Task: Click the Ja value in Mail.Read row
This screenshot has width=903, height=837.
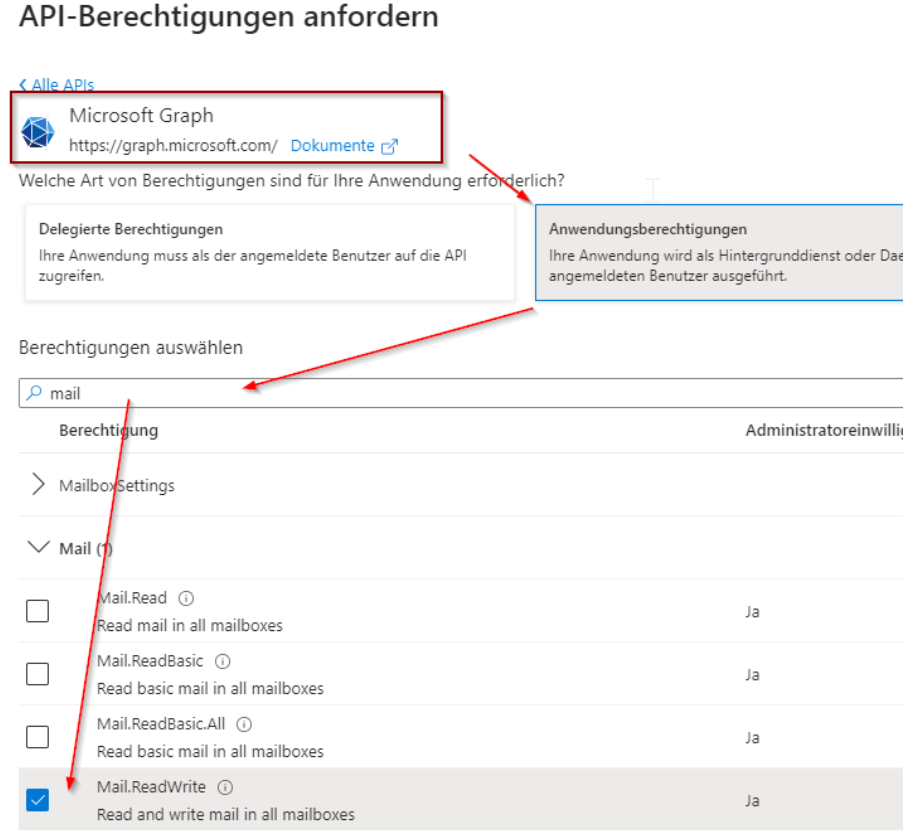Action: pos(752,612)
